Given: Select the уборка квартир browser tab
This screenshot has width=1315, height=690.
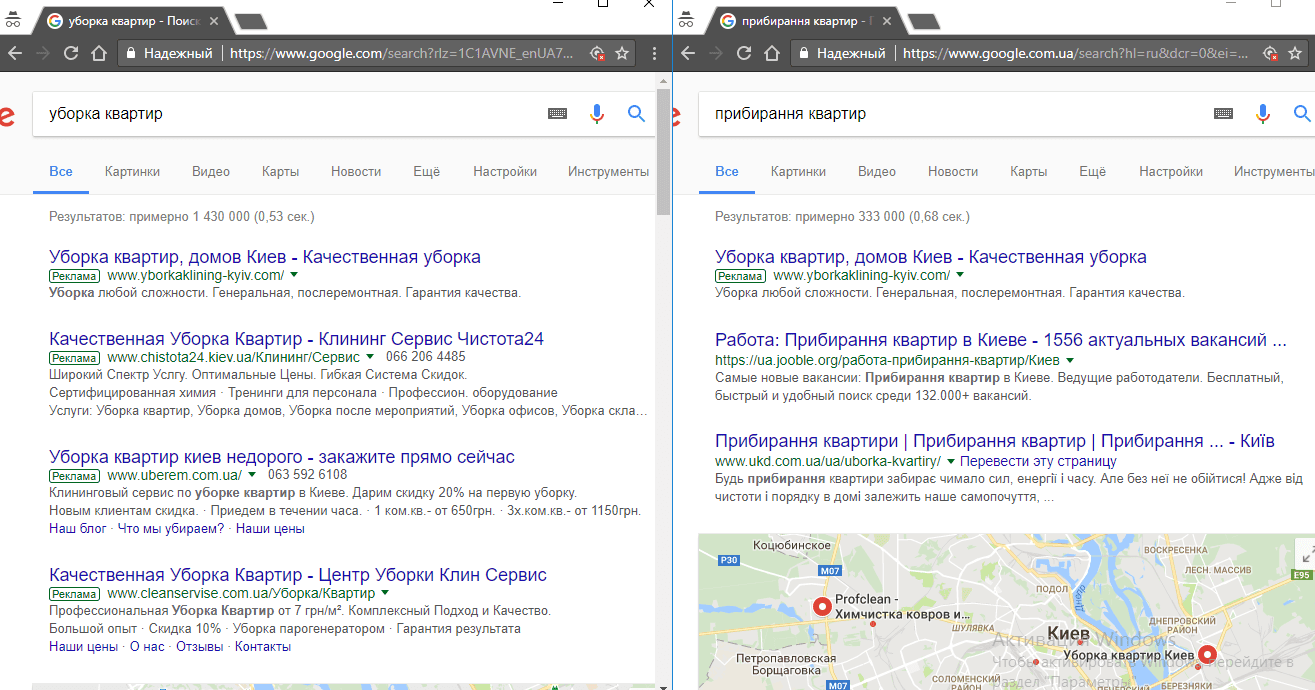Looking at the screenshot, I should click(x=132, y=21).
